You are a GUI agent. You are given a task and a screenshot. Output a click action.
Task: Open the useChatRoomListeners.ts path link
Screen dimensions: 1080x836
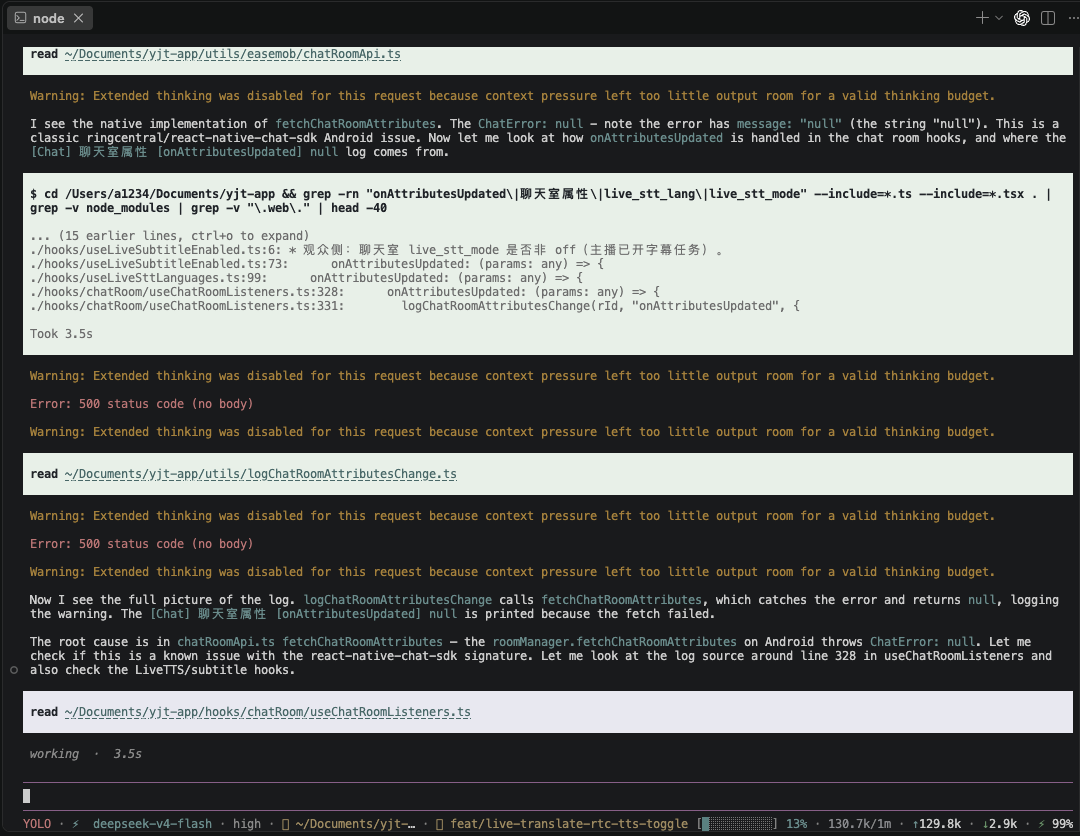pos(267,711)
